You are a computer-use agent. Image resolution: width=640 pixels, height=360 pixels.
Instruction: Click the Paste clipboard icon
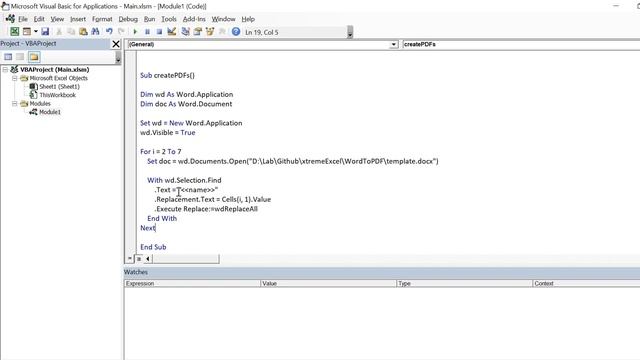[83, 31]
